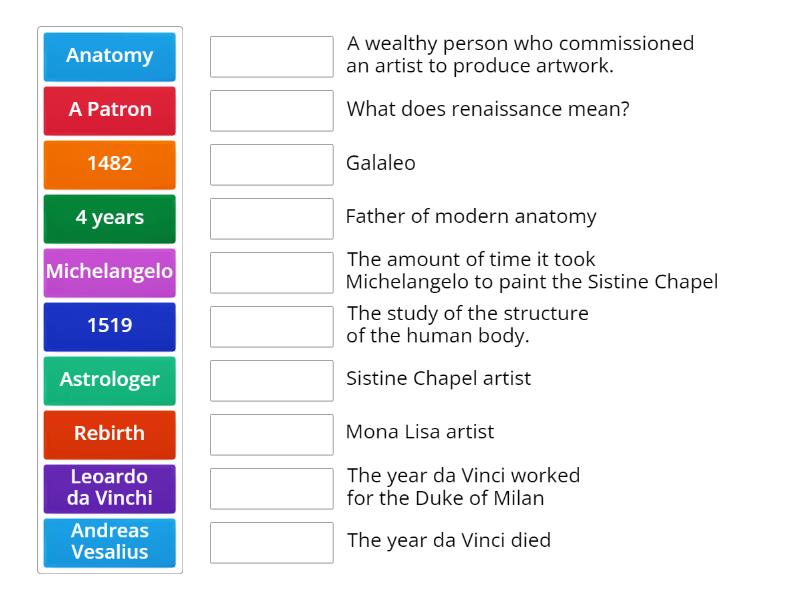This screenshot has height=600, width=800.
Task: Click the answer box next to "Sistine Chapel artist"
Action: [271, 380]
